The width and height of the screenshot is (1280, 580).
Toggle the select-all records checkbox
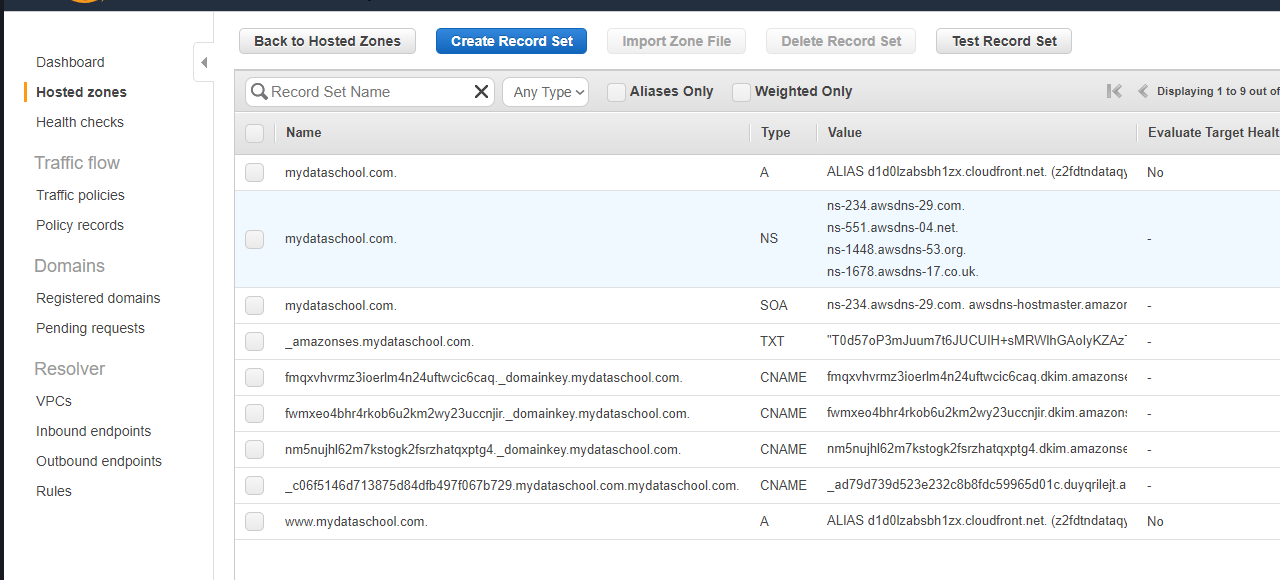click(x=254, y=133)
